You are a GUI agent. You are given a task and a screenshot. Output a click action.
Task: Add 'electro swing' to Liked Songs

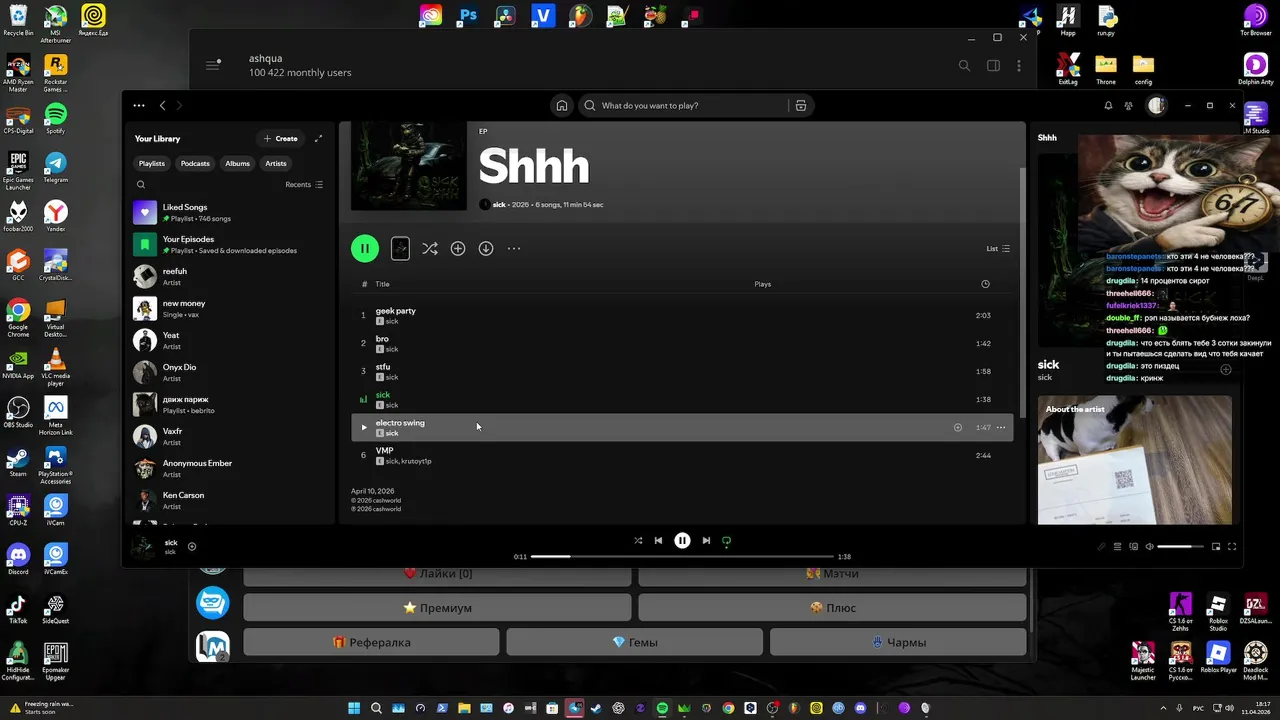click(x=957, y=427)
